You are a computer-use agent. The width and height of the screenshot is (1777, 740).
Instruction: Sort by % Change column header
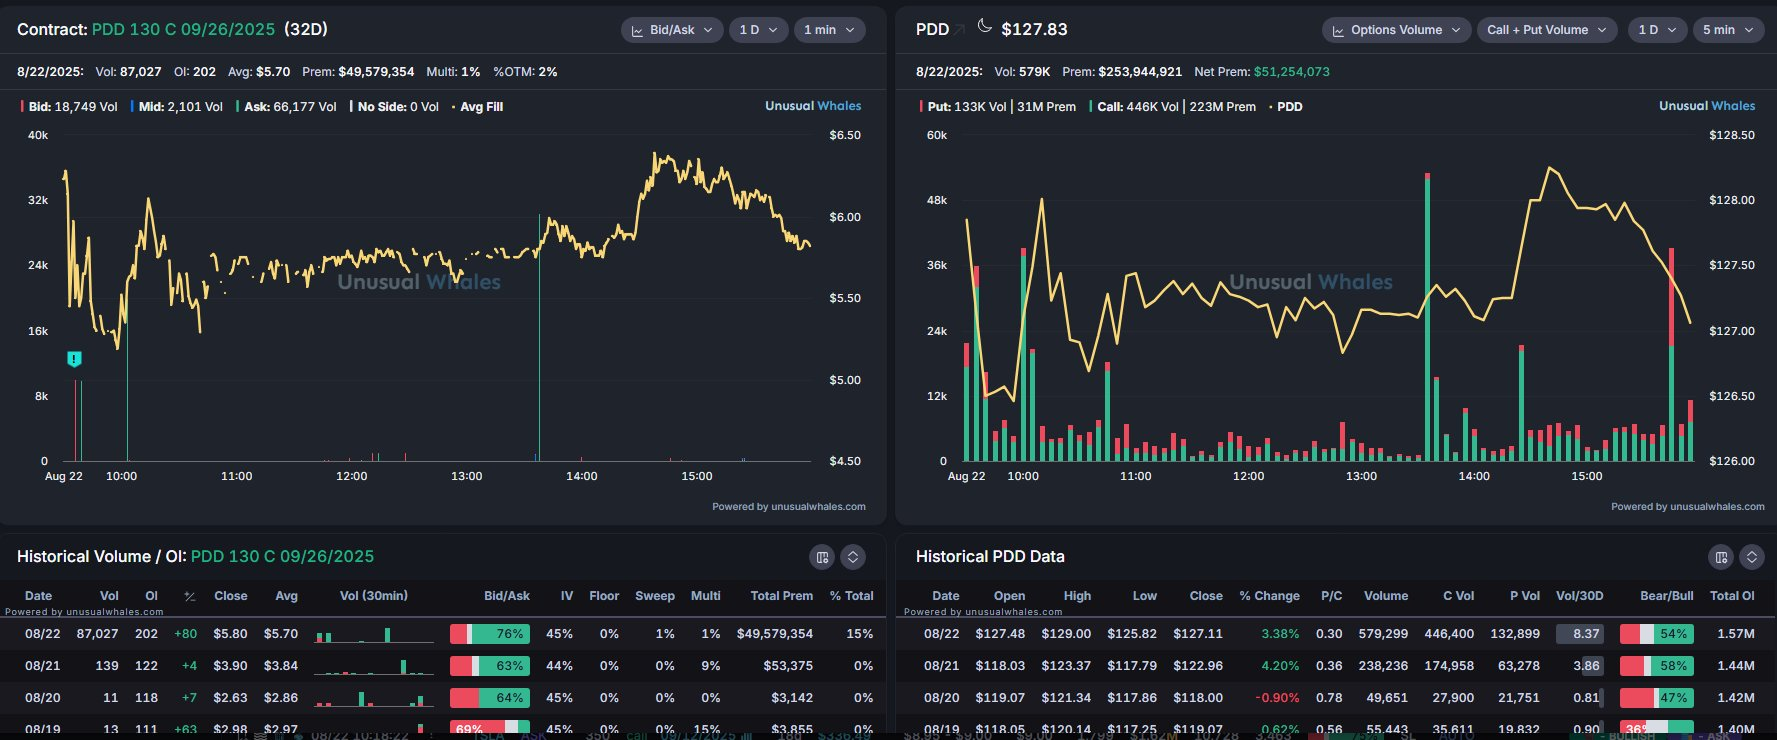1270,596
